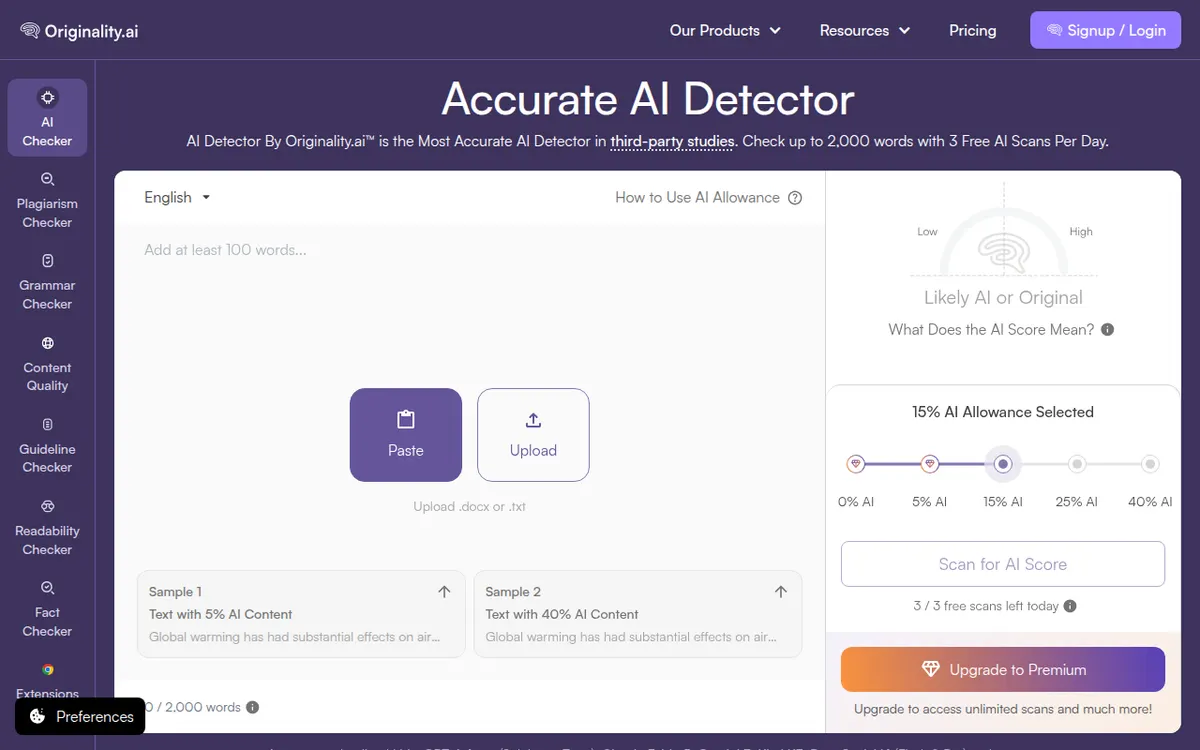
Task: Click the arrow icon on Sample 2 card
Action: 781,592
